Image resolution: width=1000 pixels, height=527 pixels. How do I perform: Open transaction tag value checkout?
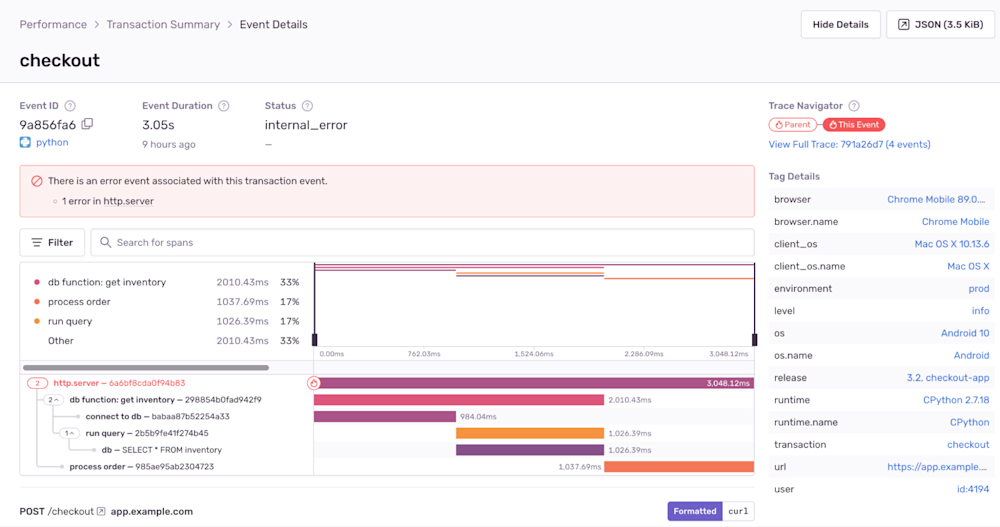(x=968, y=445)
